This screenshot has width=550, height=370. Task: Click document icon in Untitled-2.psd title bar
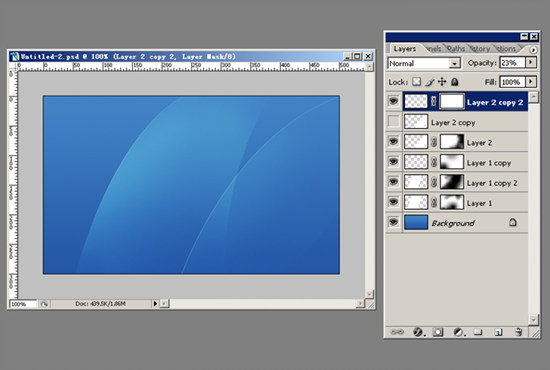pyautogui.click(x=15, y=56)
